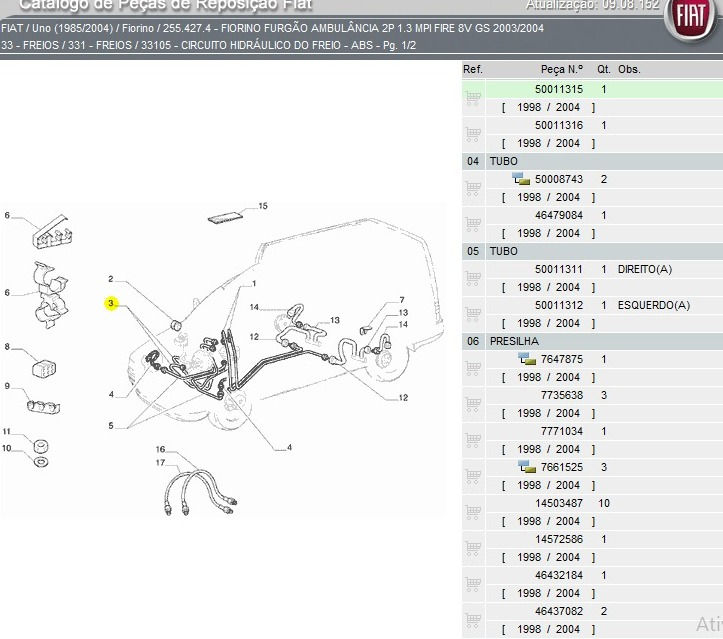
Task: Add part 7661525 to cart
Action: coord(473,476)
